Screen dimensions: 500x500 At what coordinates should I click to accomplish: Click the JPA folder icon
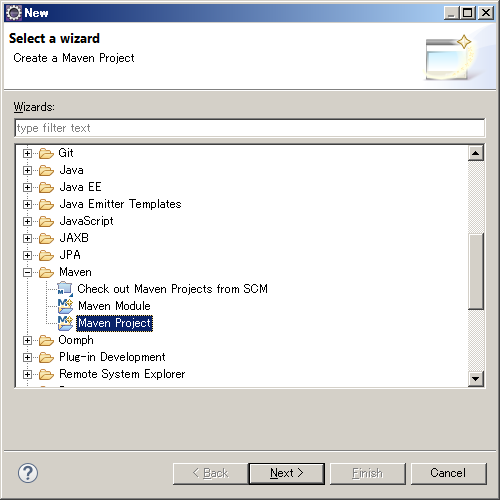click(46, 255)
